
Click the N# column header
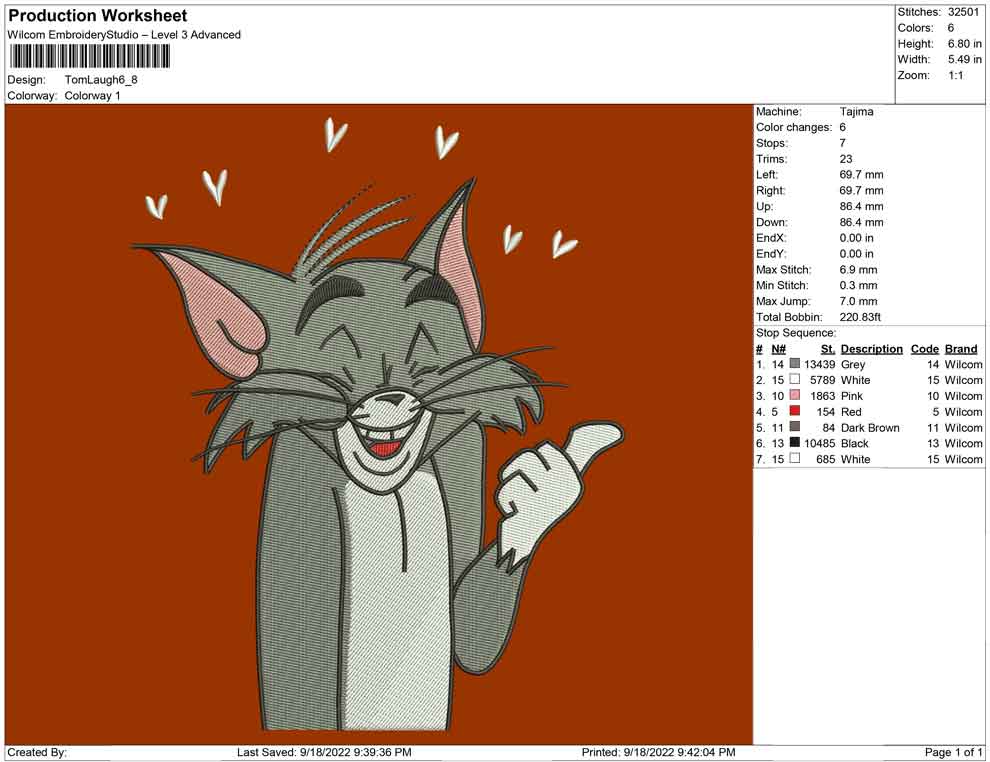click(778, 349)
